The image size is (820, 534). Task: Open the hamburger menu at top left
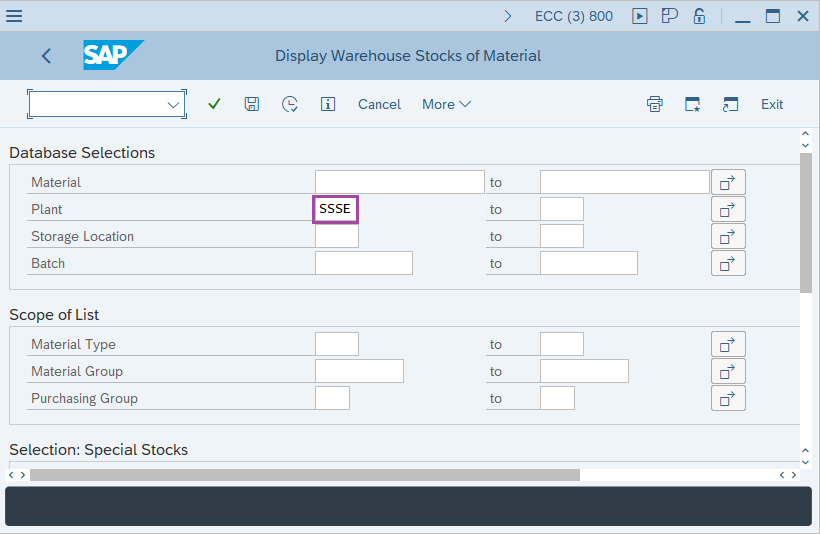(15, 16)
